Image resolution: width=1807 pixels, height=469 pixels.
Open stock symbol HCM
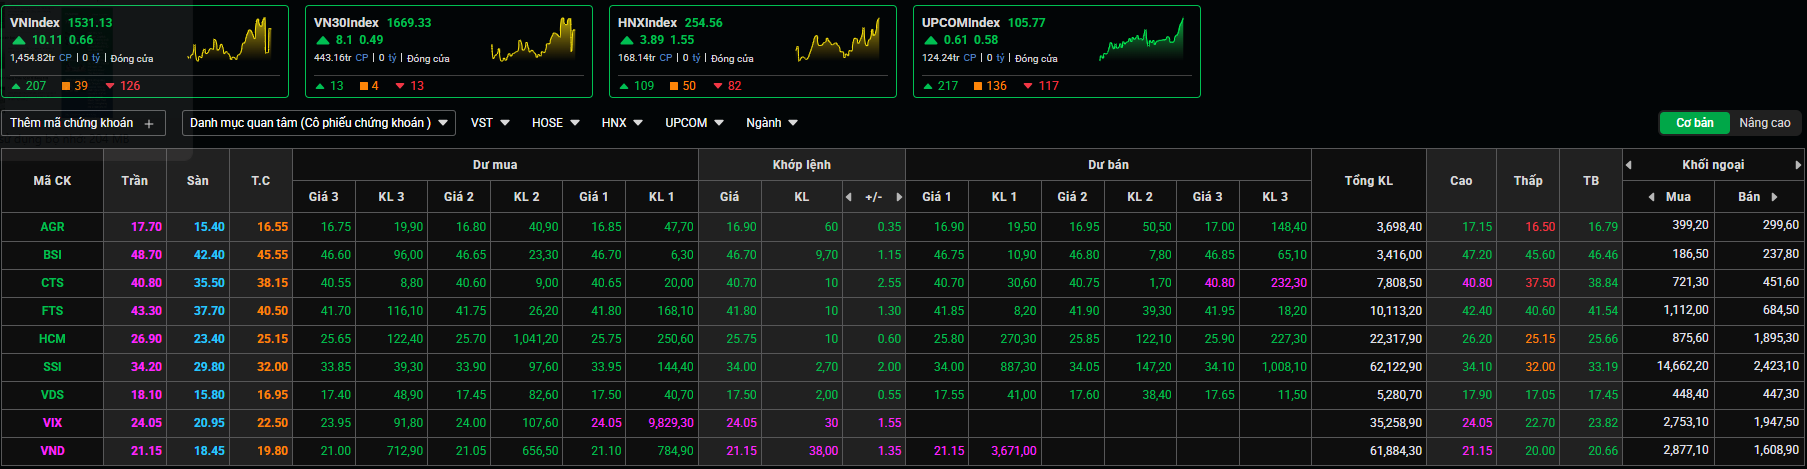point(52,339)
